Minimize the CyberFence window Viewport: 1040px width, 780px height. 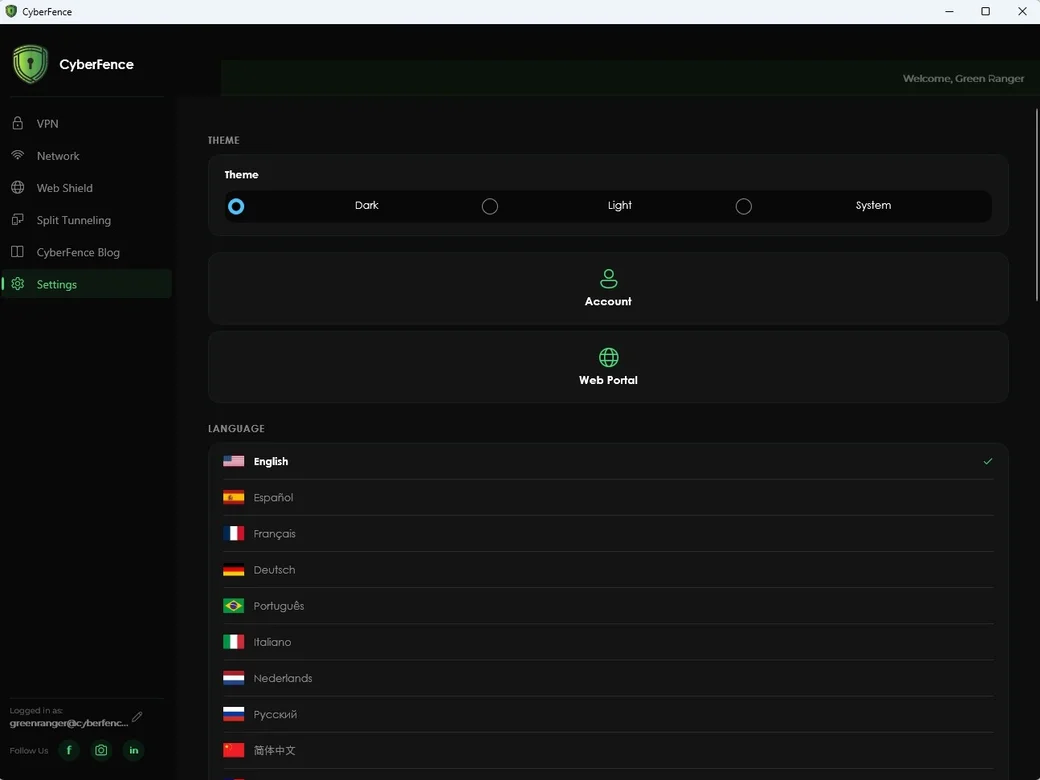click(950, 11)
